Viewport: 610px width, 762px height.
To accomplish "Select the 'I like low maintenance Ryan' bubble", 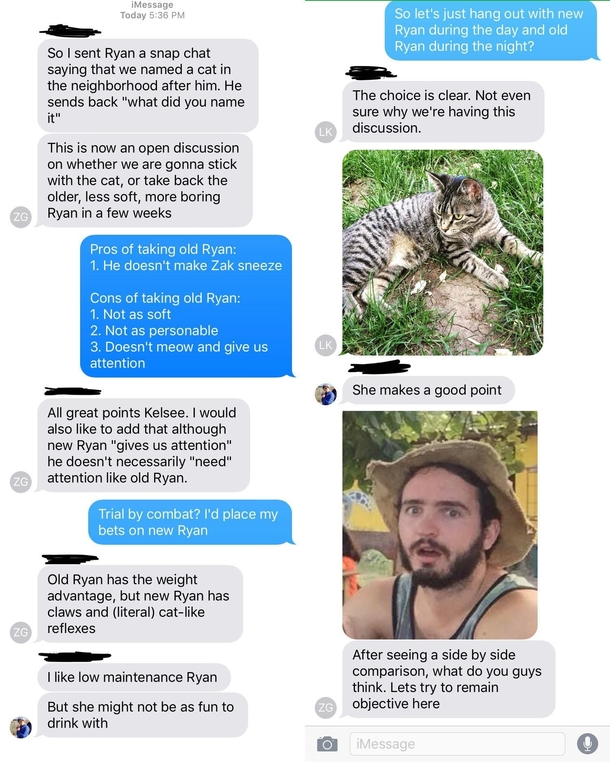I will (134, 677).
